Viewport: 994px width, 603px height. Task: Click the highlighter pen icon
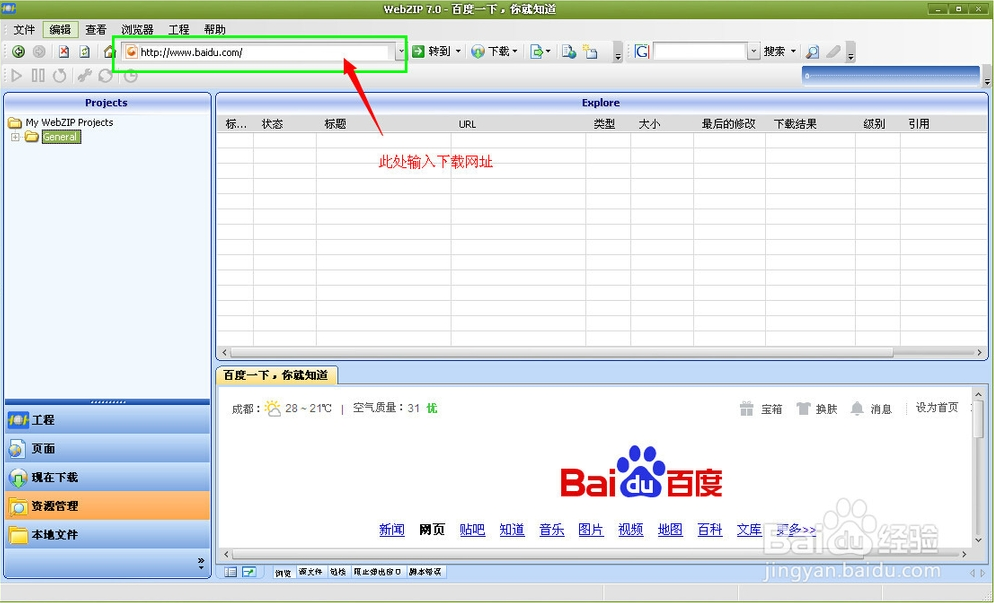click(x=834, y=51)
